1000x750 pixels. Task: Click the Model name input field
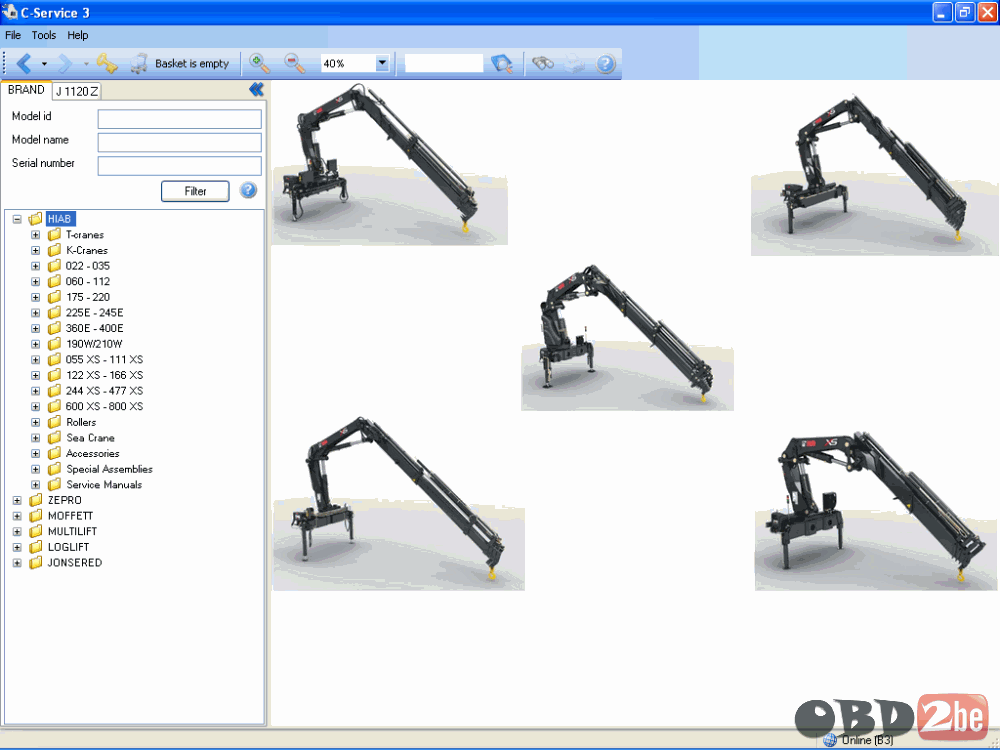tap(179, 142)
